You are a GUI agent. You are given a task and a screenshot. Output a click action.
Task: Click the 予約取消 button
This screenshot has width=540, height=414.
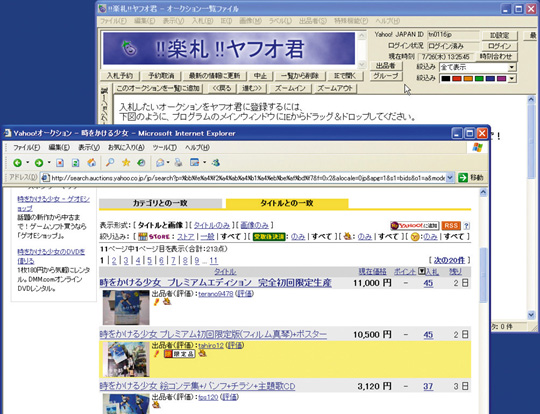[x=161, y=76]
